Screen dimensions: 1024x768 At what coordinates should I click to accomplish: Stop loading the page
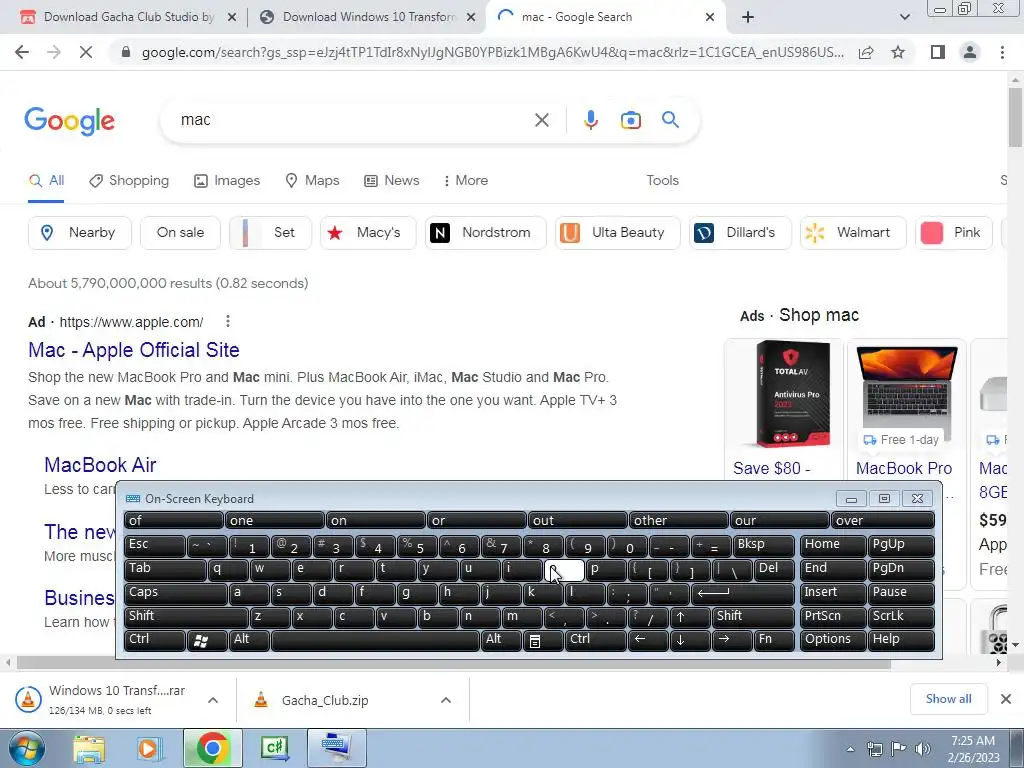pos(86,52)
